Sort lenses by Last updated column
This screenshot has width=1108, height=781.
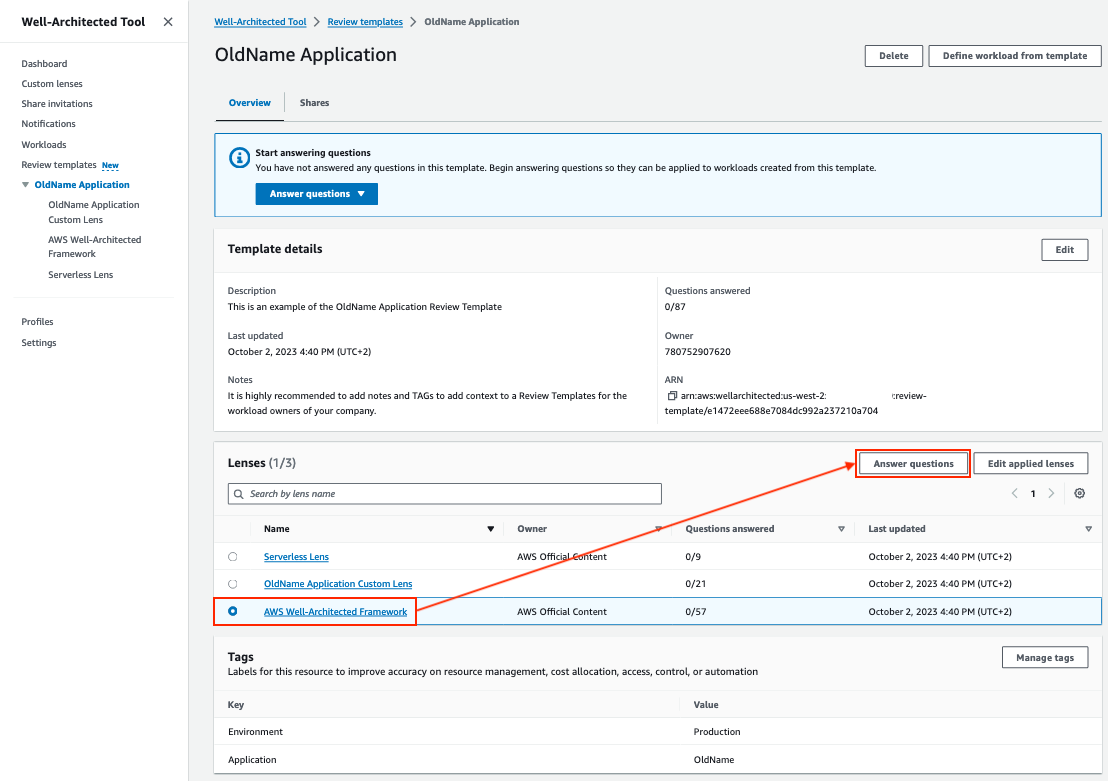tap(1087, 528)
